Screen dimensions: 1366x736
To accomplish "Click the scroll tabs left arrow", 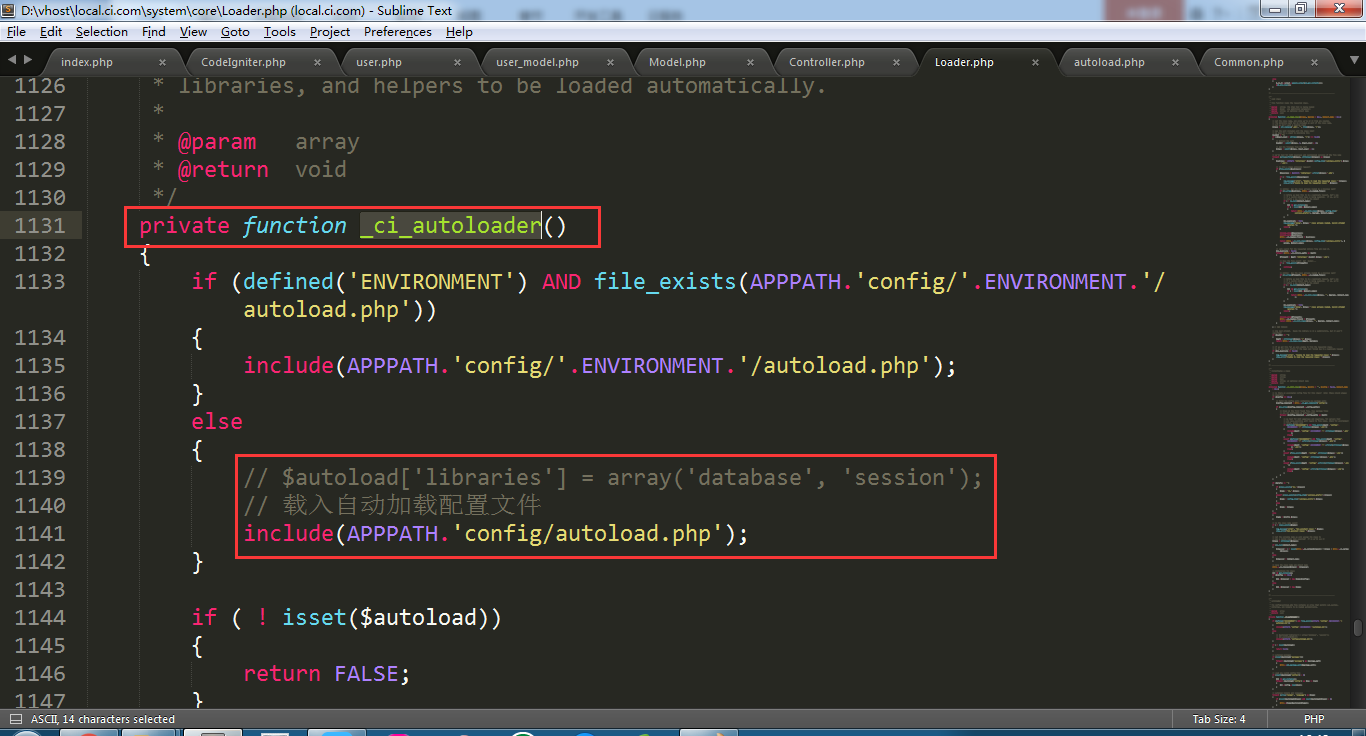I will [x=12, y=60].
